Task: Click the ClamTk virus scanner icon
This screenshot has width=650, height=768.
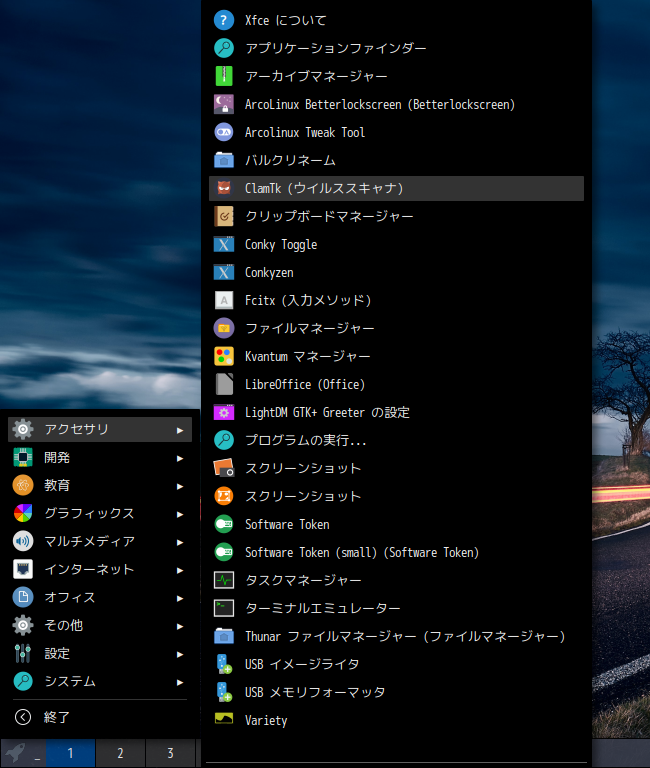Action: pyautogui.click(x=224, y=188)
